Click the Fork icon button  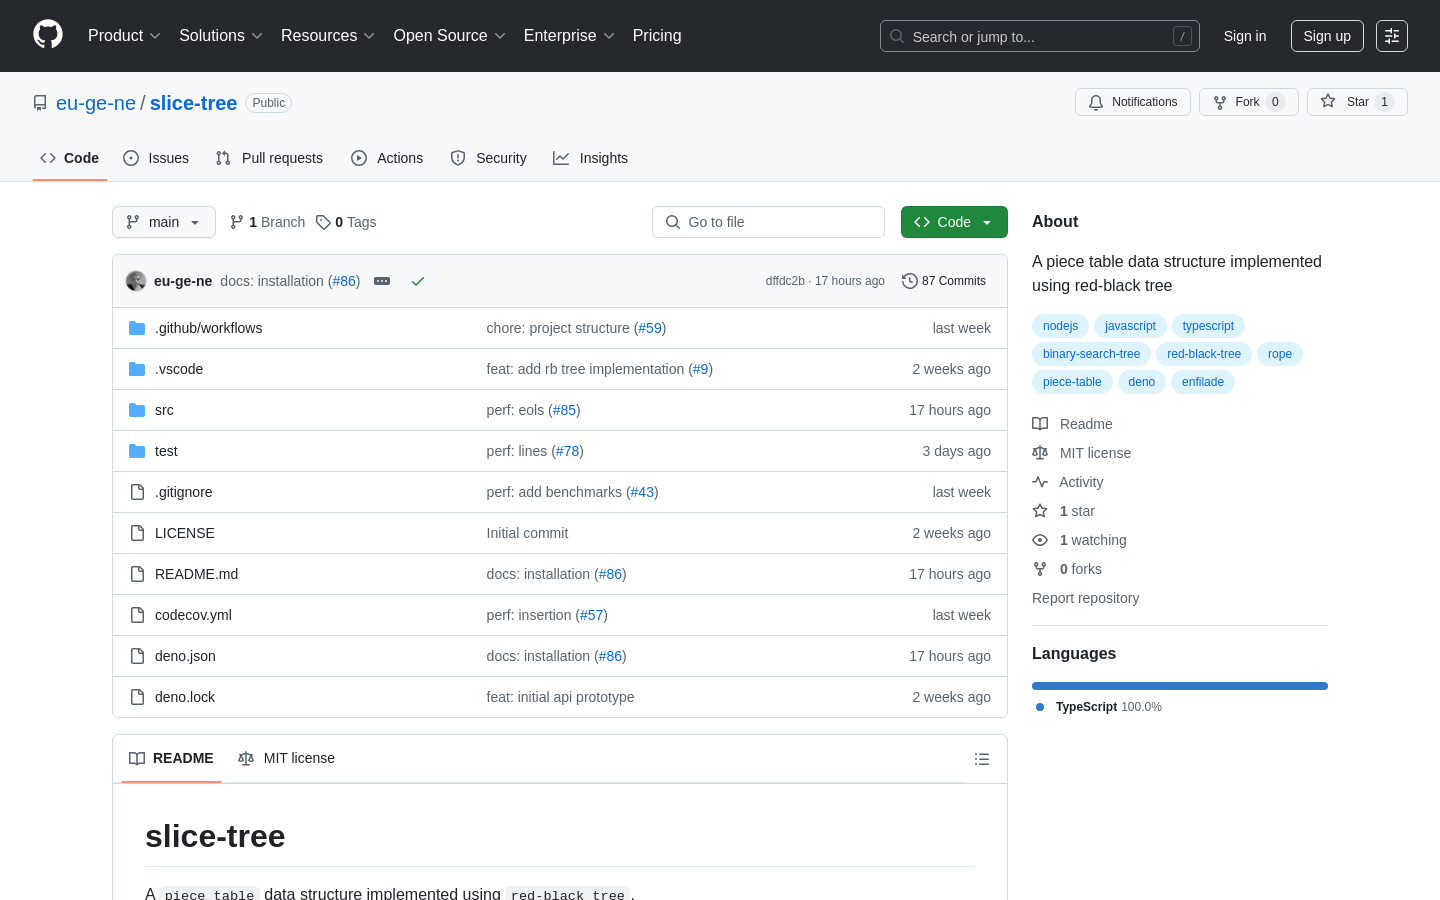1248,102
